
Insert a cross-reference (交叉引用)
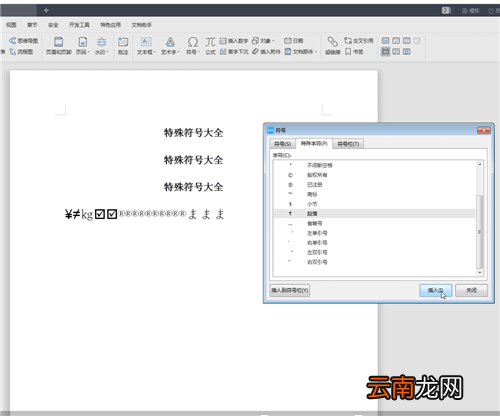pos(359,41)
